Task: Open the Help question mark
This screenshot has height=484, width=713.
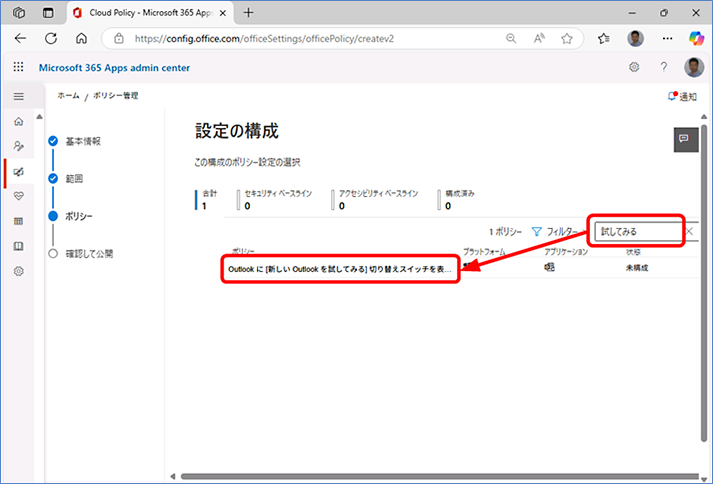Action: [664, 67]
